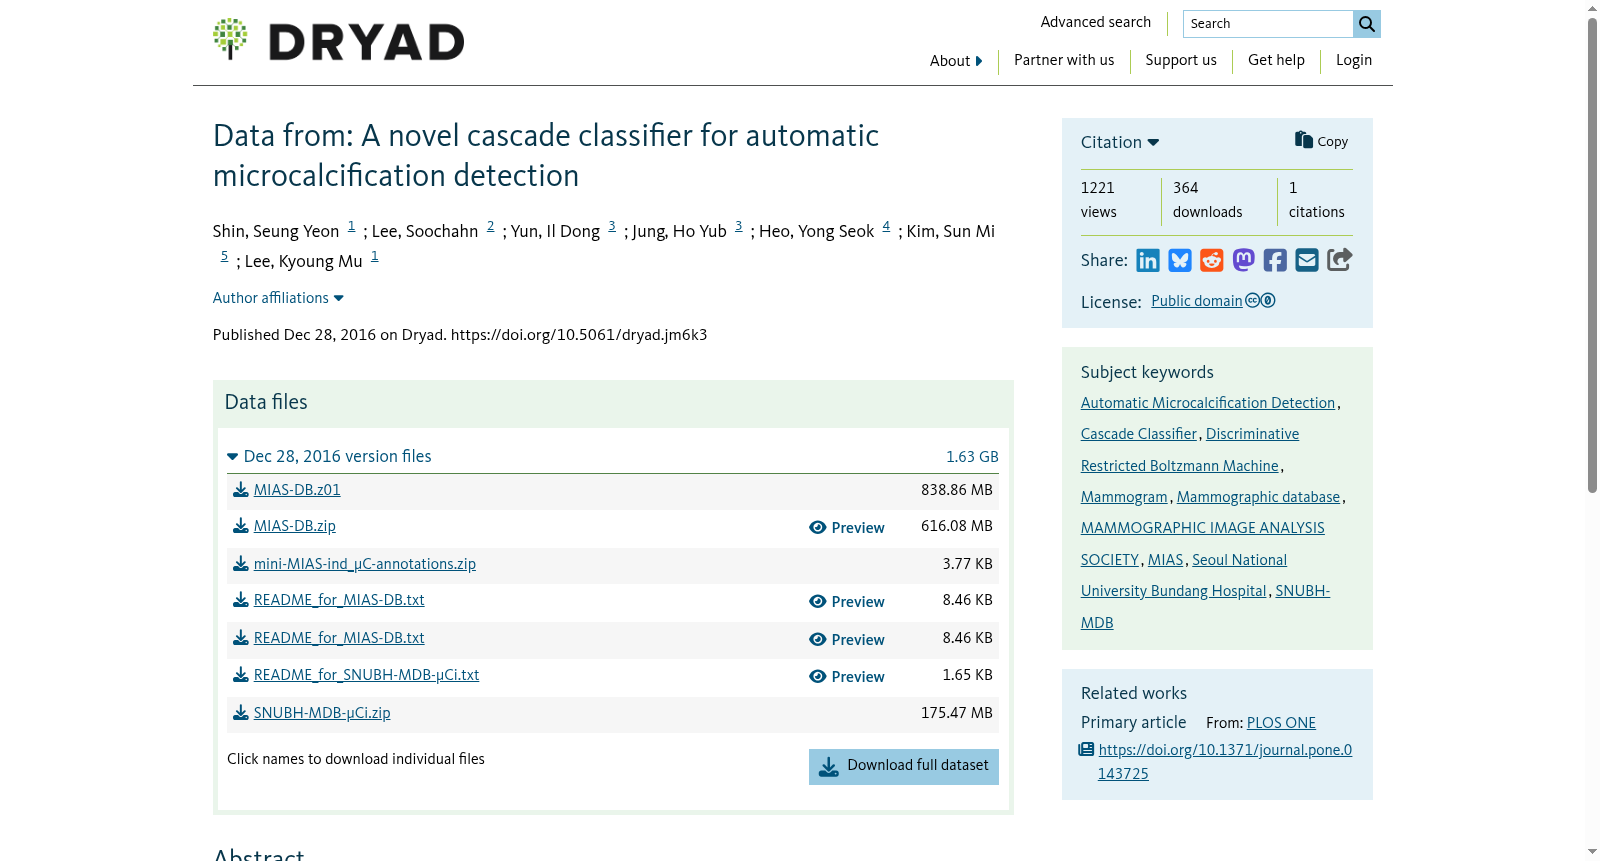Click affiliation 4 after Heo, Yong Seok

(886, 227)
